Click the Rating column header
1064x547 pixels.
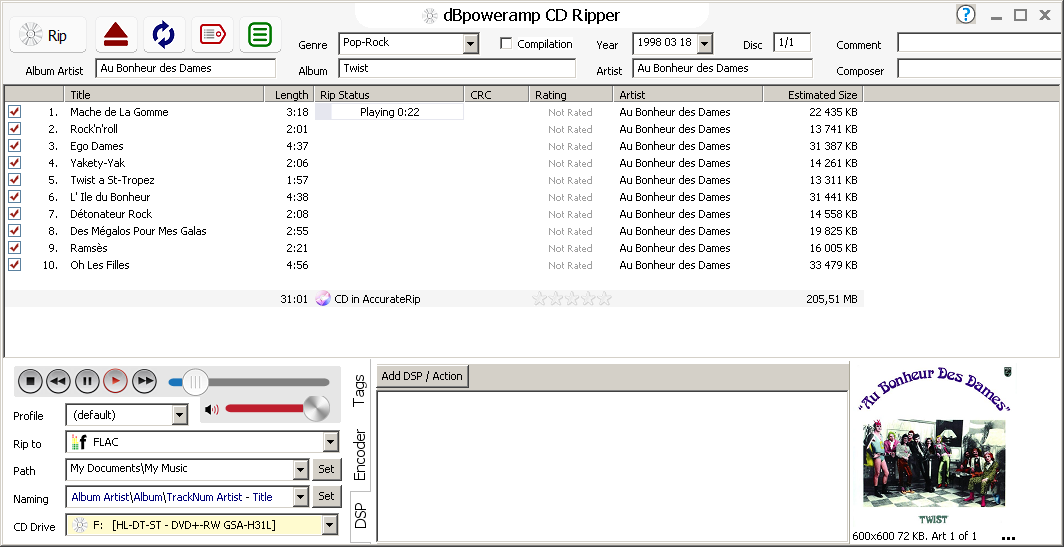(571, 94)
